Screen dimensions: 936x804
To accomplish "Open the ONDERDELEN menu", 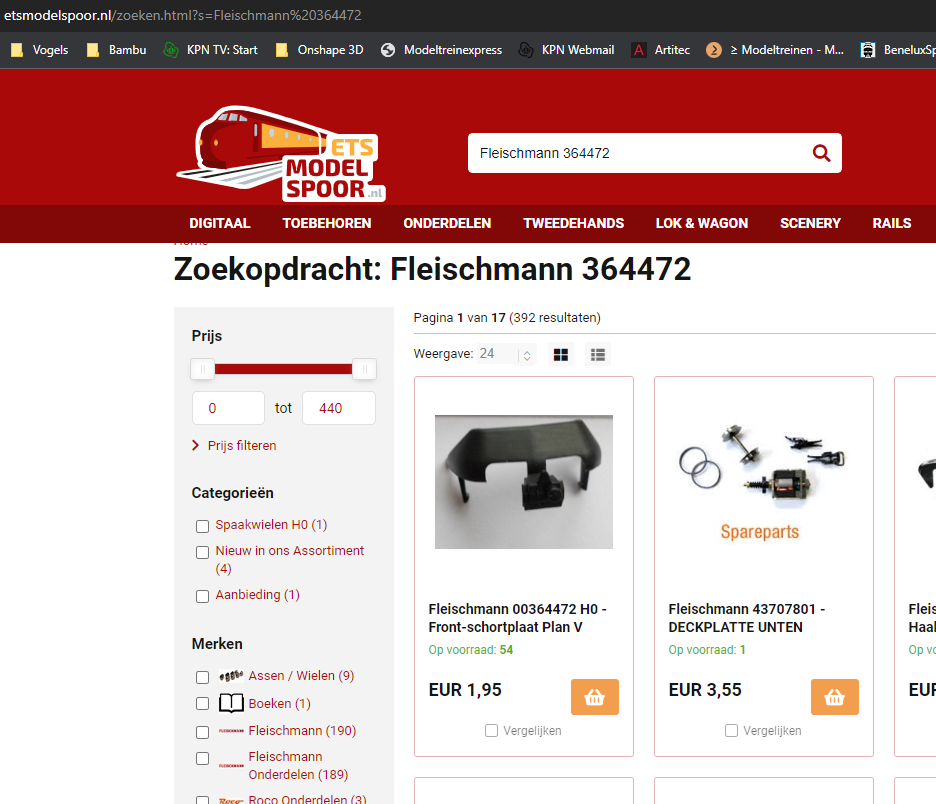I will pyautogui.click(x=447, y=223).
